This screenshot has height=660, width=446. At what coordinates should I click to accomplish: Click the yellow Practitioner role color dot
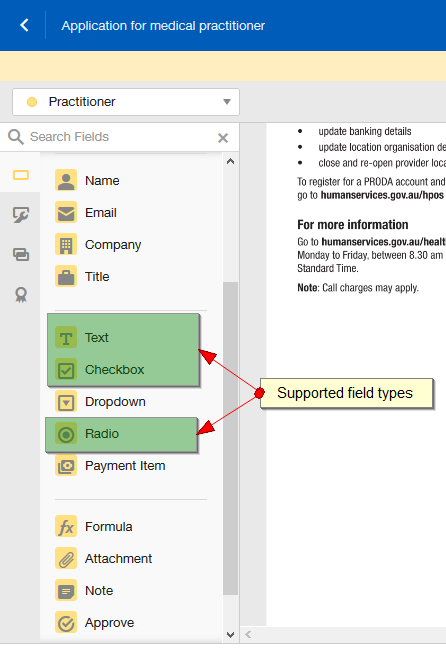coord(32,102)
